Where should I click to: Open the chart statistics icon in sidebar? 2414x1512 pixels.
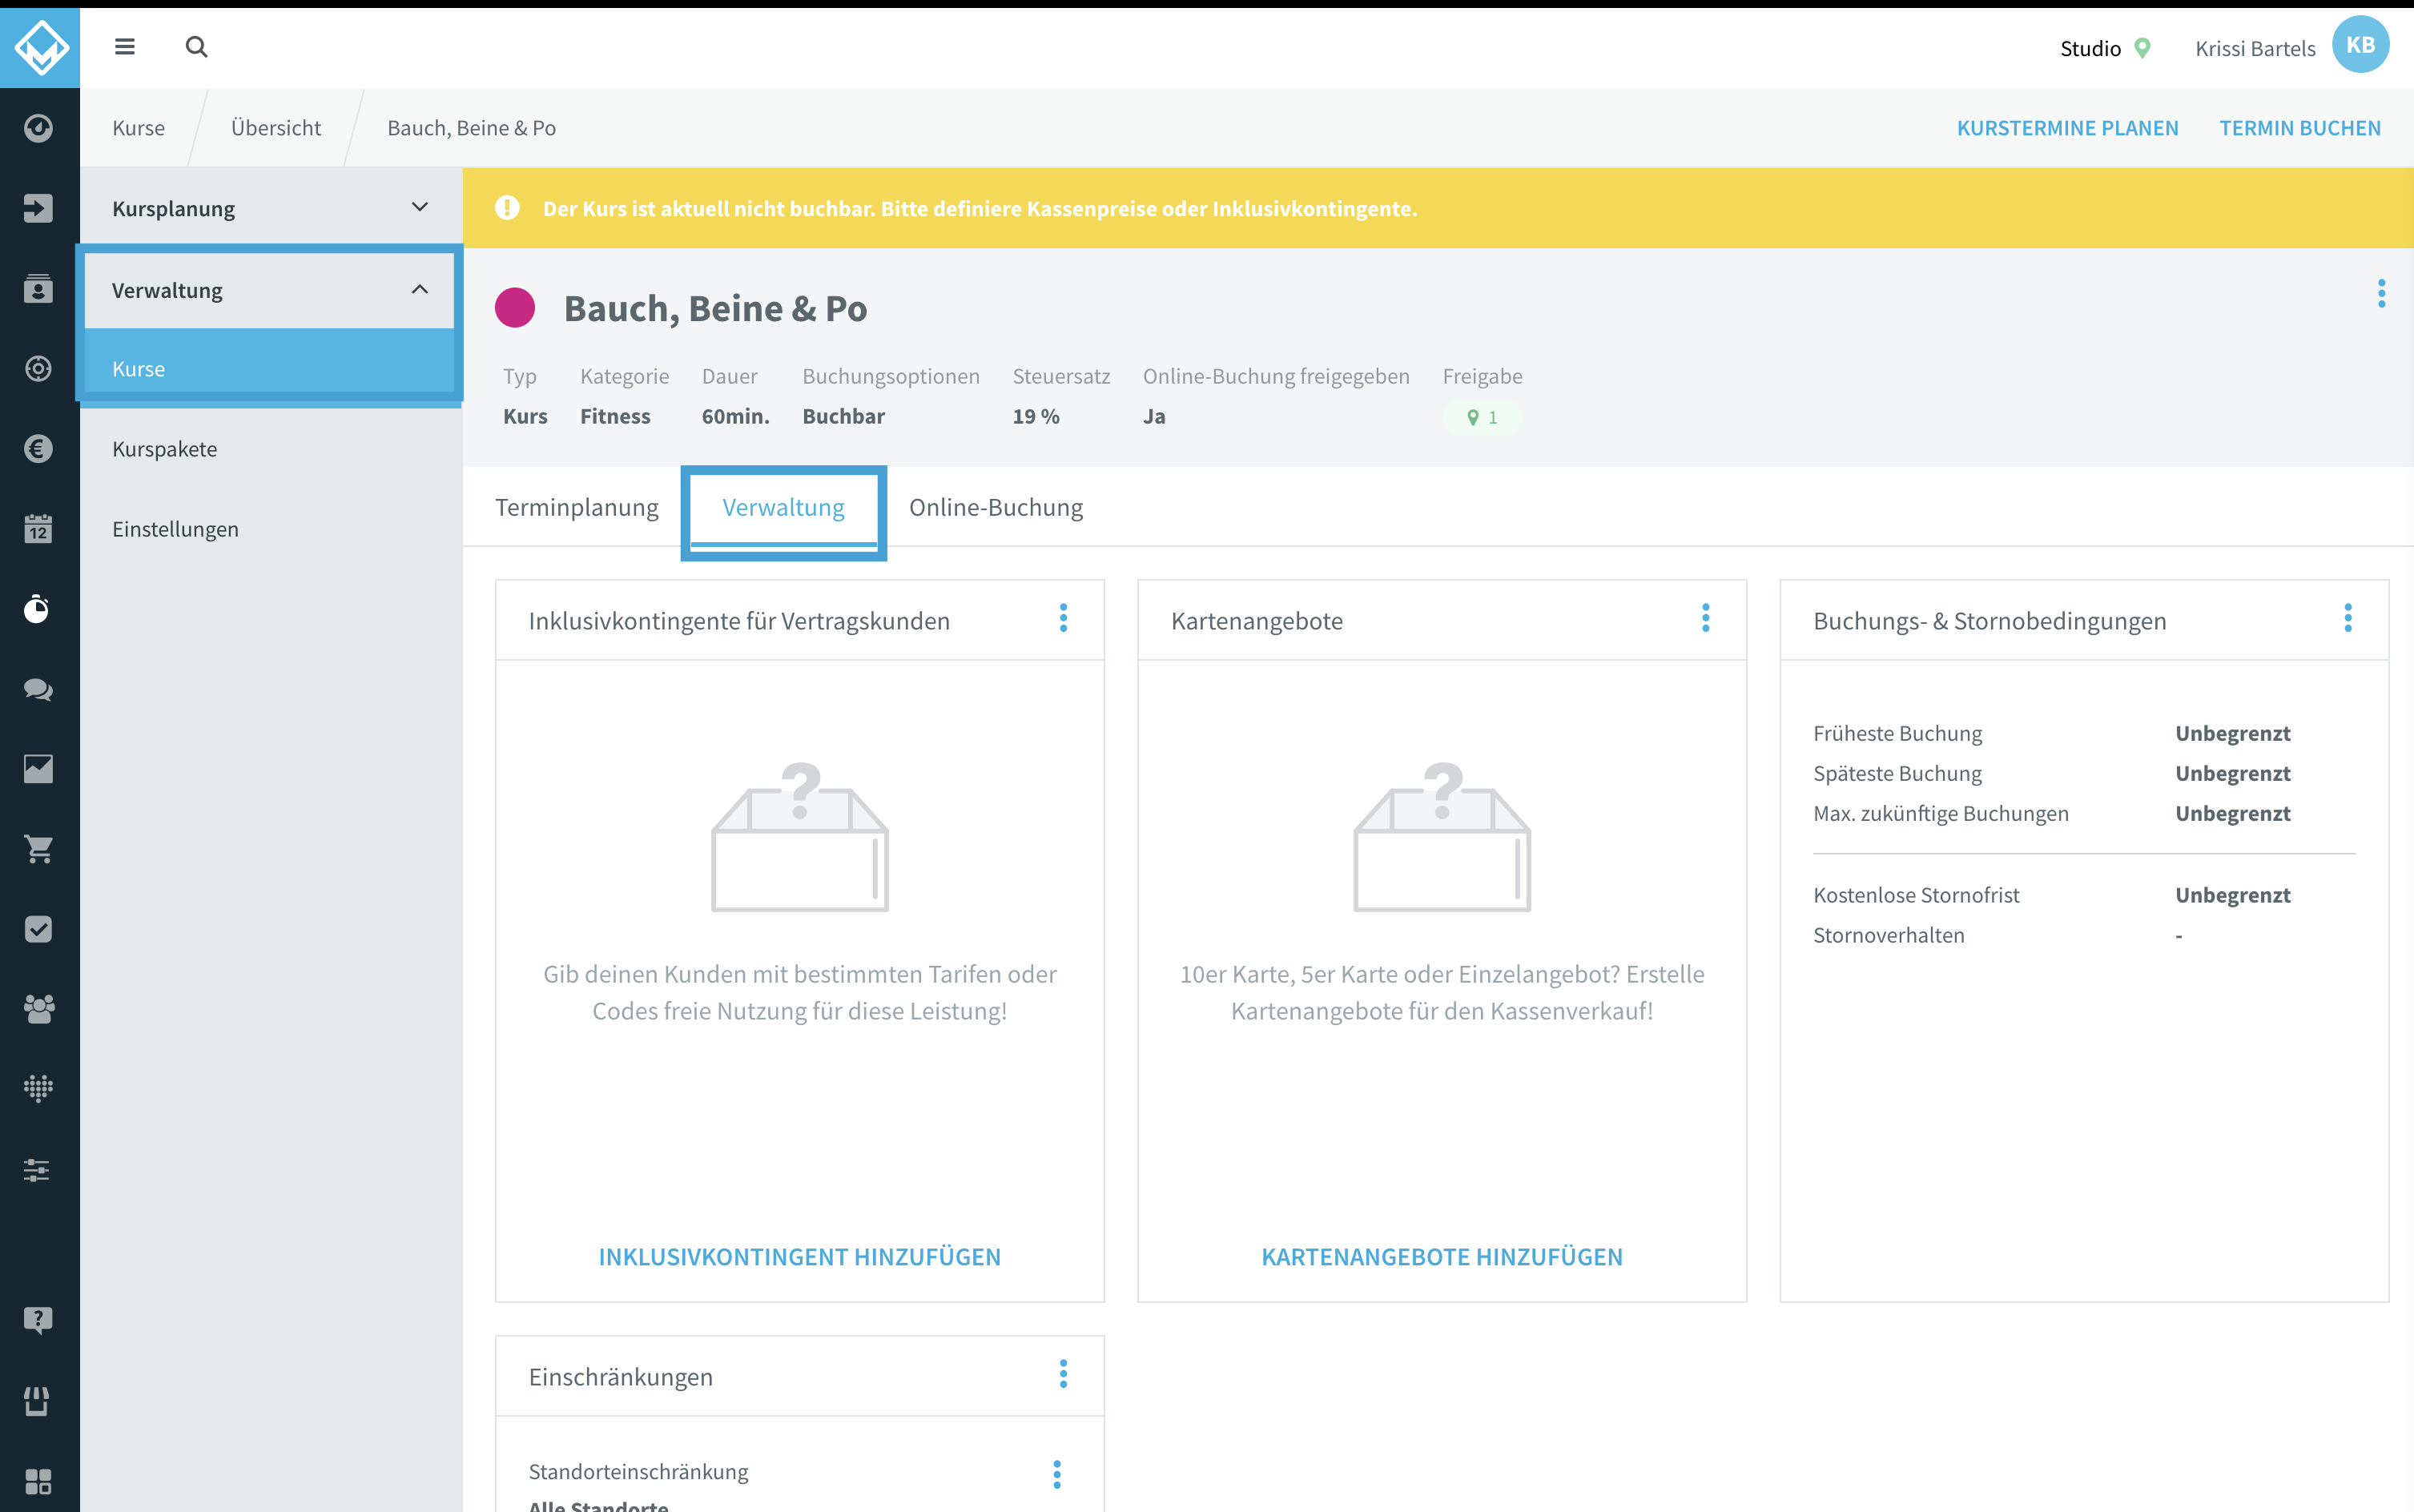coord(38,769)
